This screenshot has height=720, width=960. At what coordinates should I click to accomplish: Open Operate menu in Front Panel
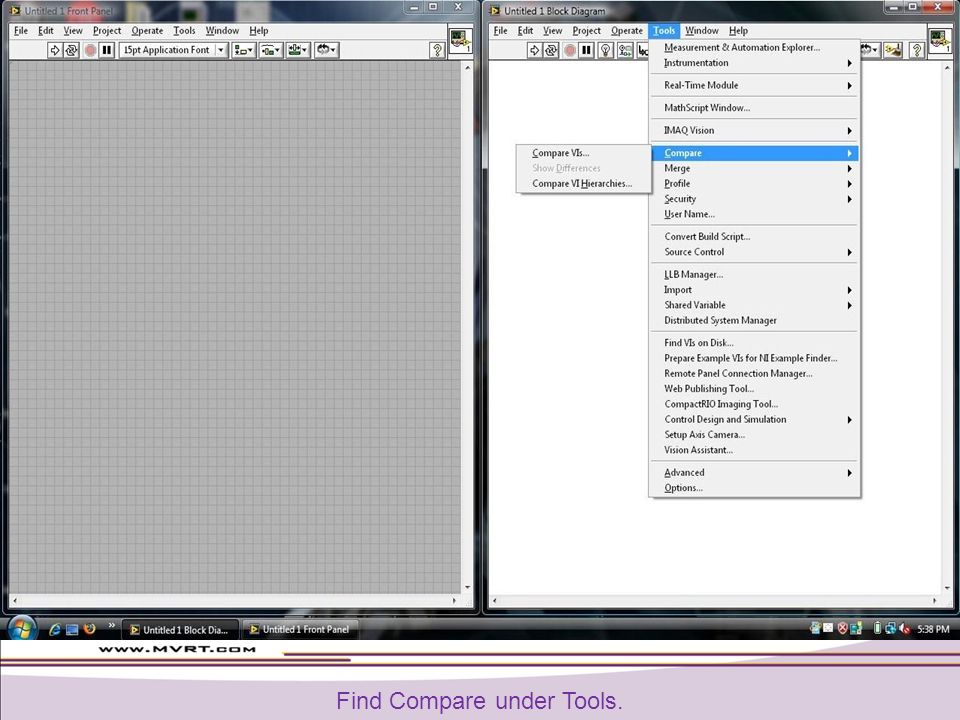coord(147,31)
